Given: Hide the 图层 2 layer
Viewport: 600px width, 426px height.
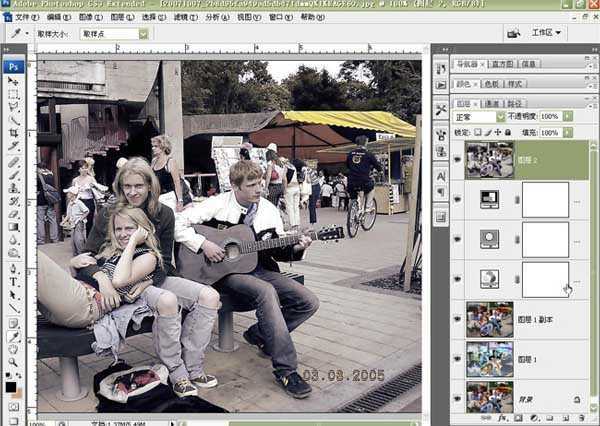Looking at the screenshot, I should click(x=457, y=158).
